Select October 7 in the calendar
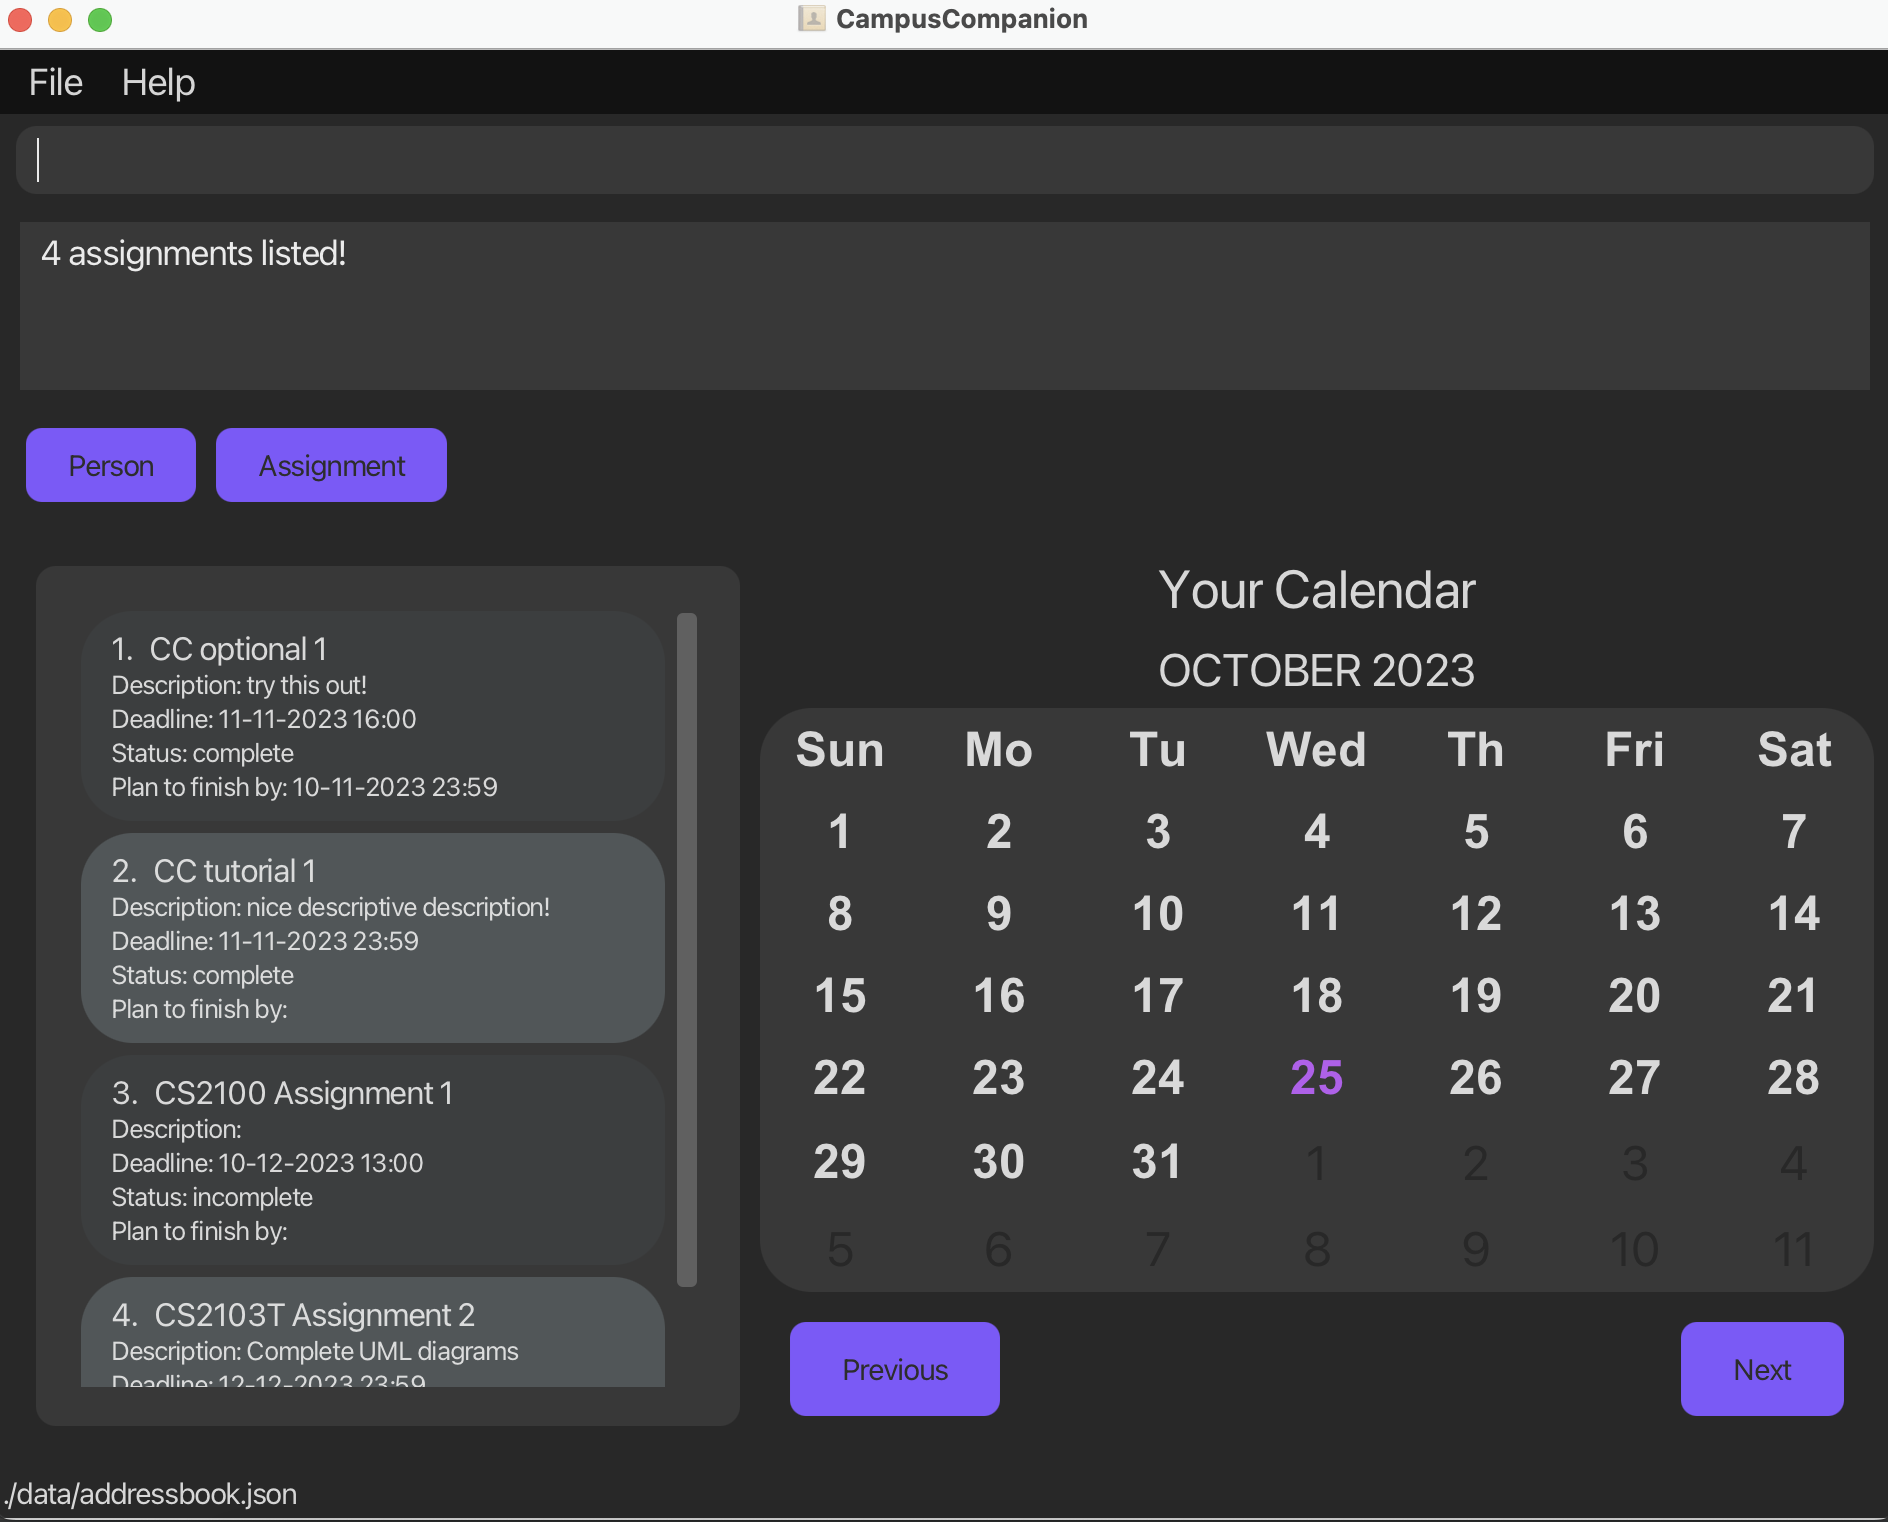 click(1793, 831)
